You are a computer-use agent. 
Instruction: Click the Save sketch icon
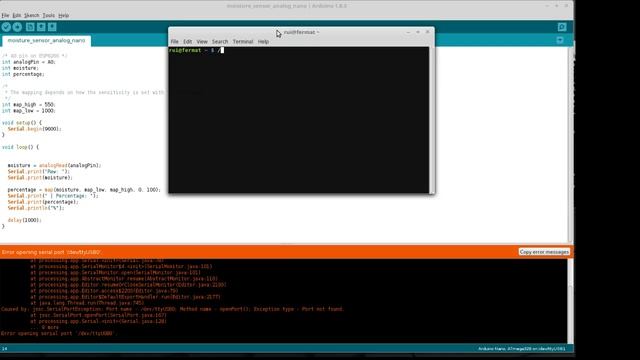52,27
